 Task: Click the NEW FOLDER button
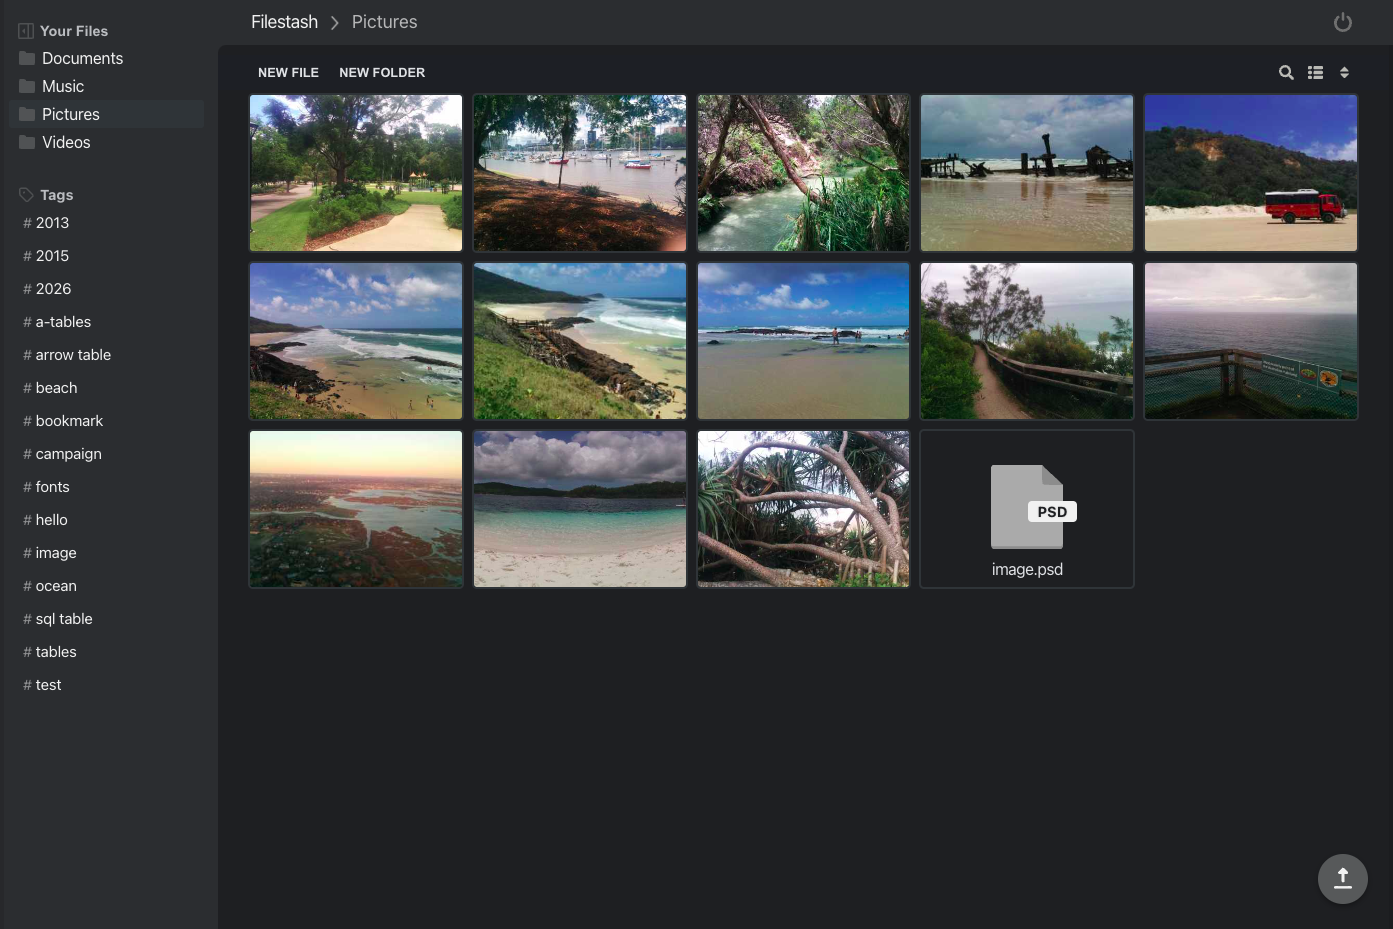coord(382,72)
